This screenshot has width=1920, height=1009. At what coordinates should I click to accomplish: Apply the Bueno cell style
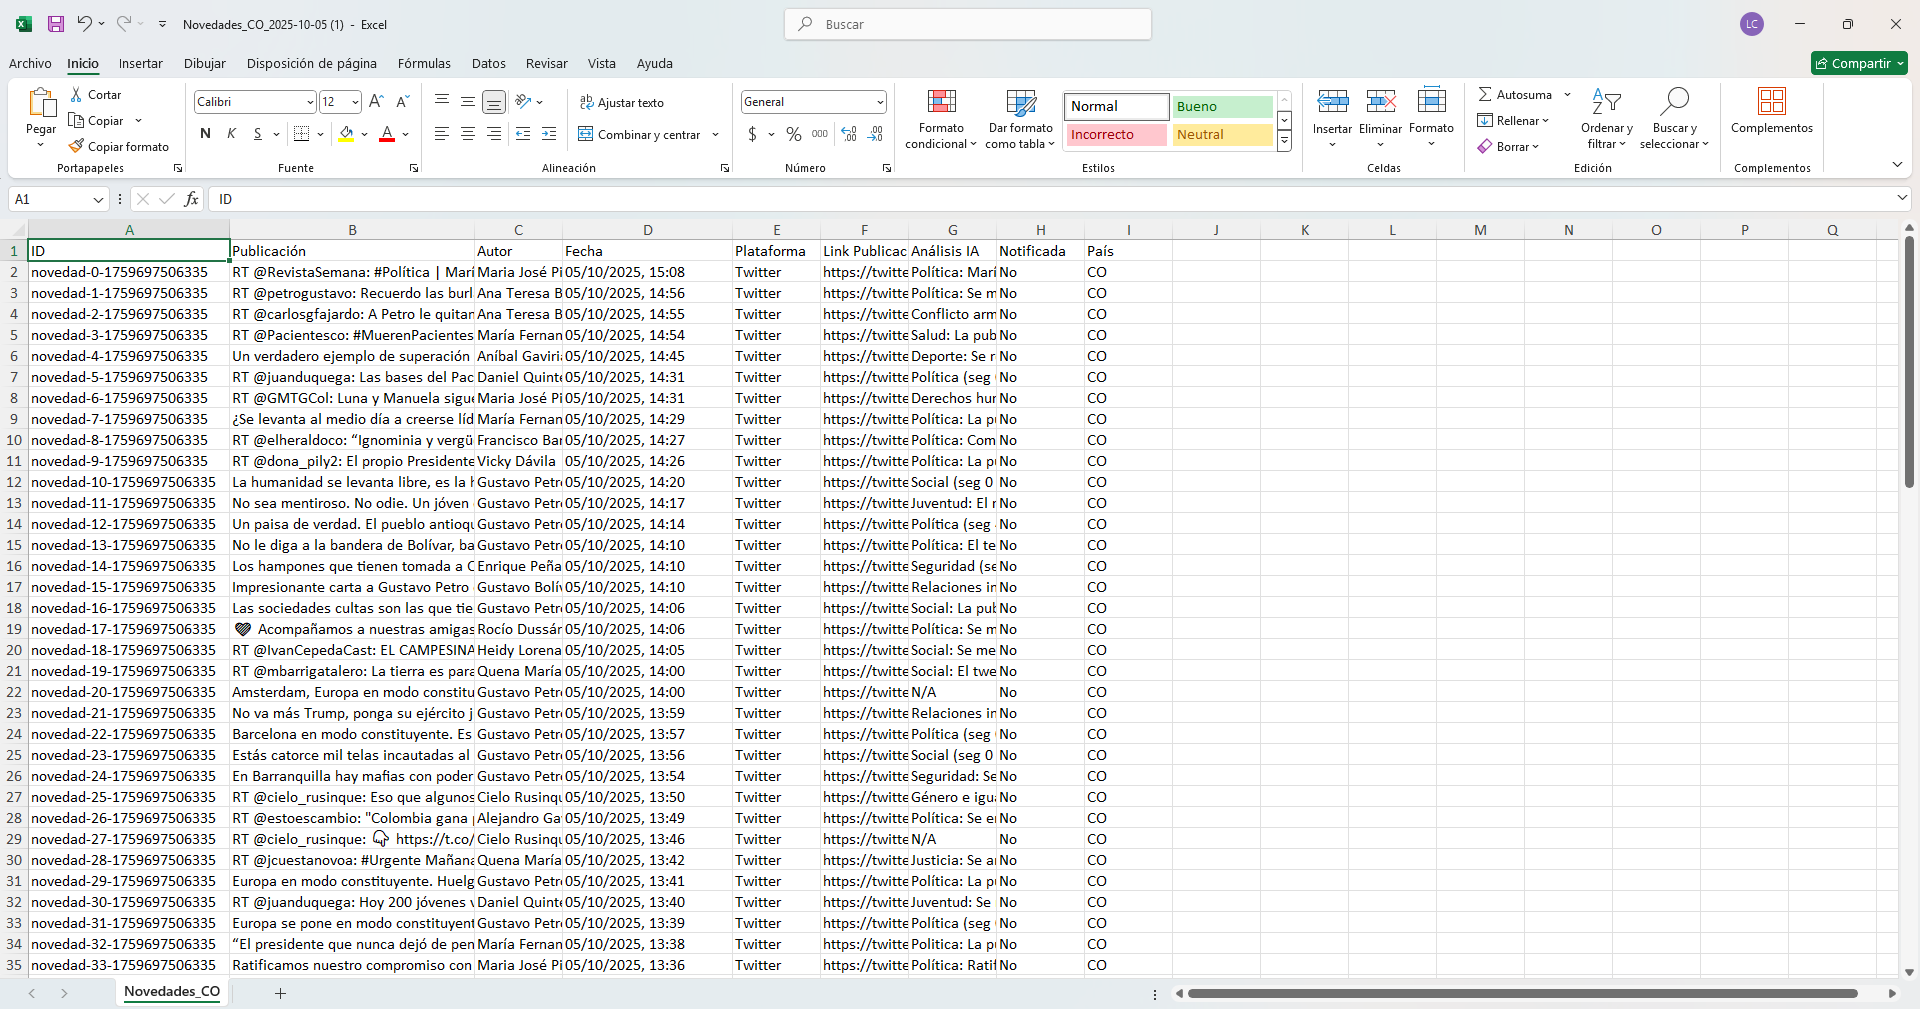tap(1221, 106)
